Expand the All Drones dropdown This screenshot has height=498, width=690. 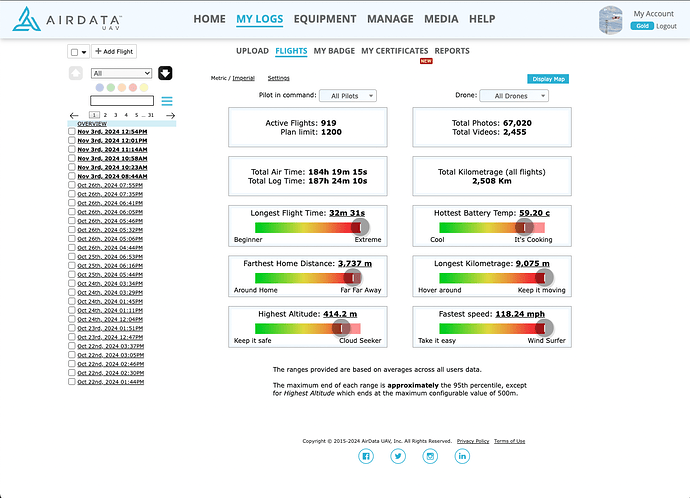pos(514,96)
